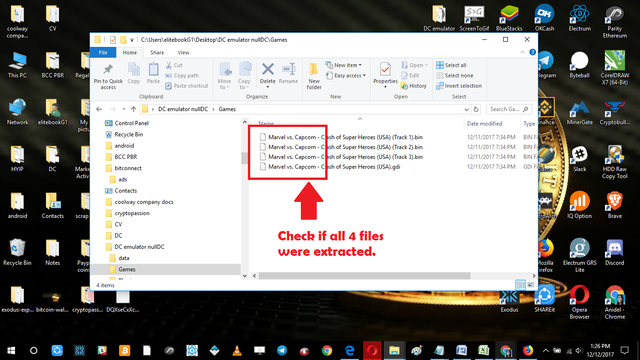
Task: Select Marvel vs. Capcom Track 3 bin file
Action: 341,157
